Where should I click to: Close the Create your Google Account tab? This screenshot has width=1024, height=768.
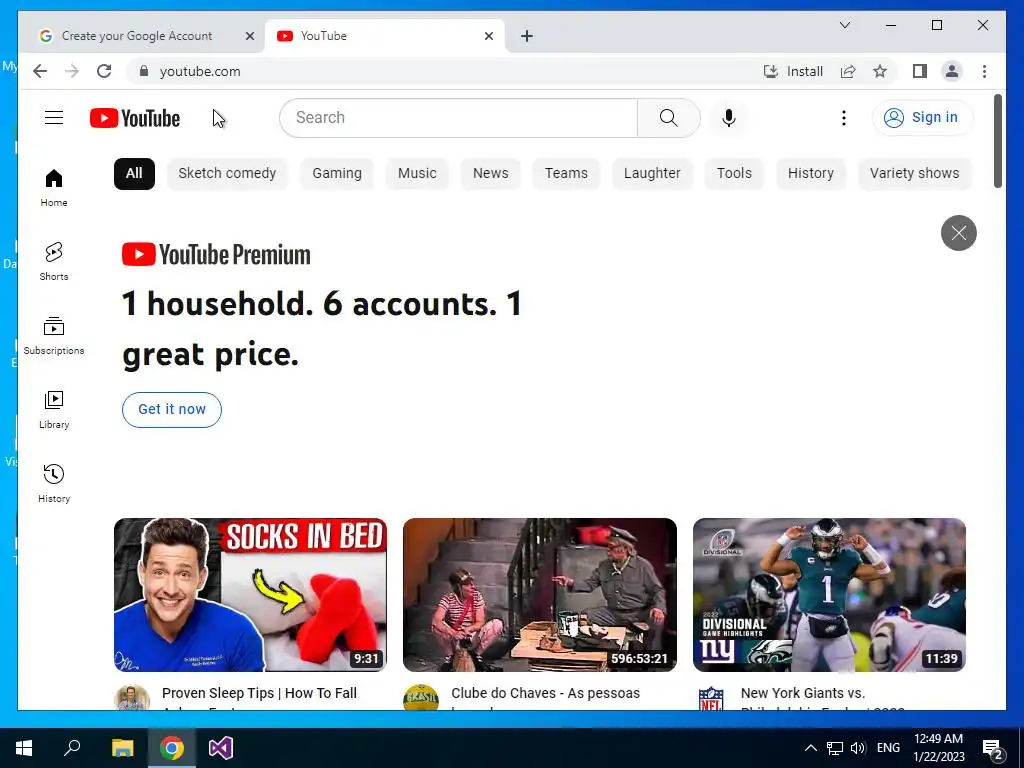point(249,36)
